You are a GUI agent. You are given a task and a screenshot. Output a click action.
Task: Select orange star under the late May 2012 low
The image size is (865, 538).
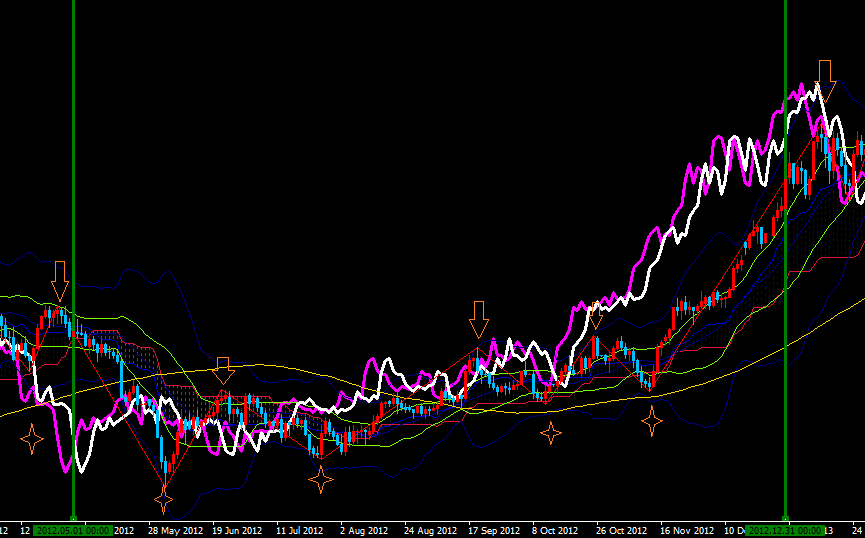pyautogui.click(x=163, y=500)
